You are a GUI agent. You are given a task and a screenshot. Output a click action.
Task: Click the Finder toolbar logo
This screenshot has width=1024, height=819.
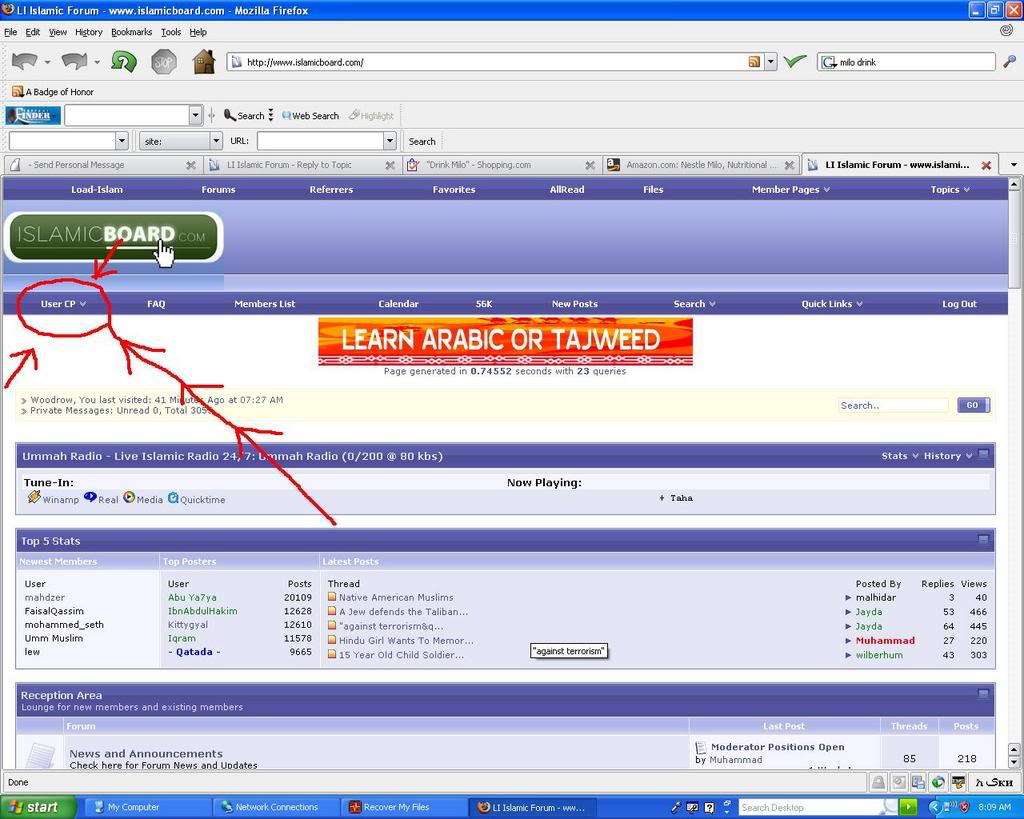(33, 116)
